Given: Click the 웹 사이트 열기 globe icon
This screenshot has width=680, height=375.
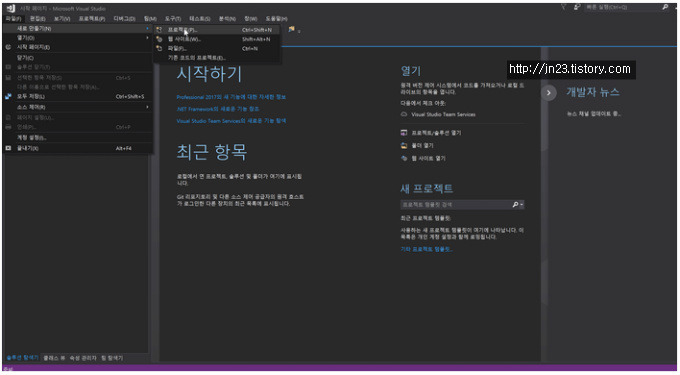Looking at the screenshot, I should click(x=404, y=158).
